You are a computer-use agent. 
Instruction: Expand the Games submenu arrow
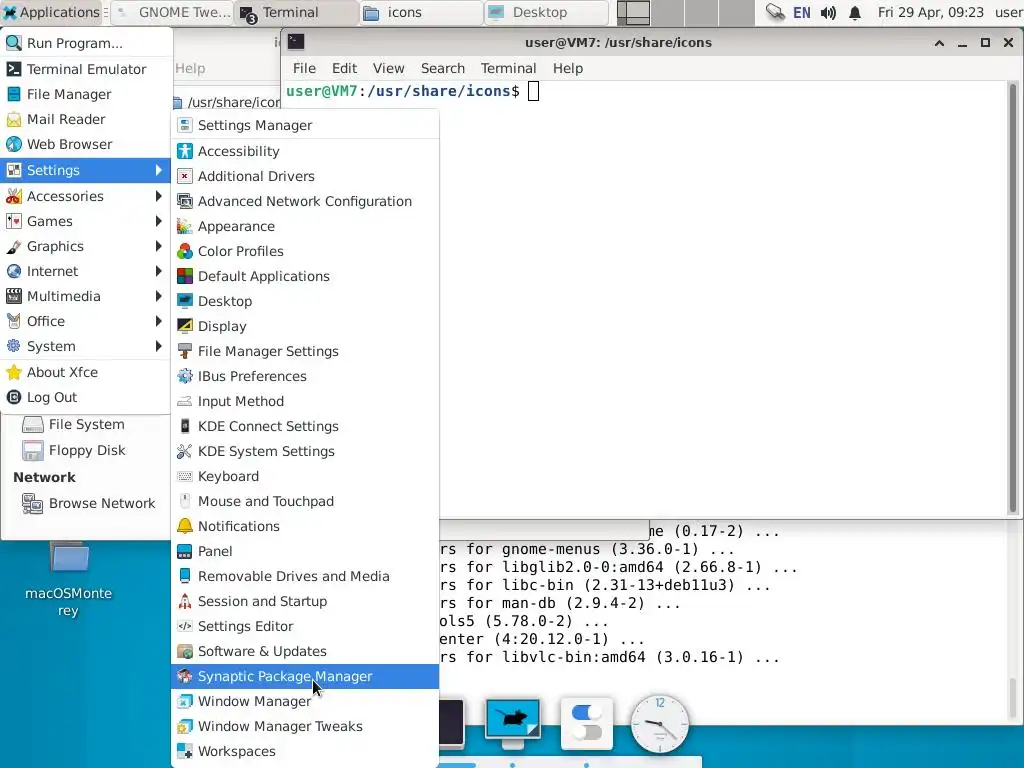(158, 221)
